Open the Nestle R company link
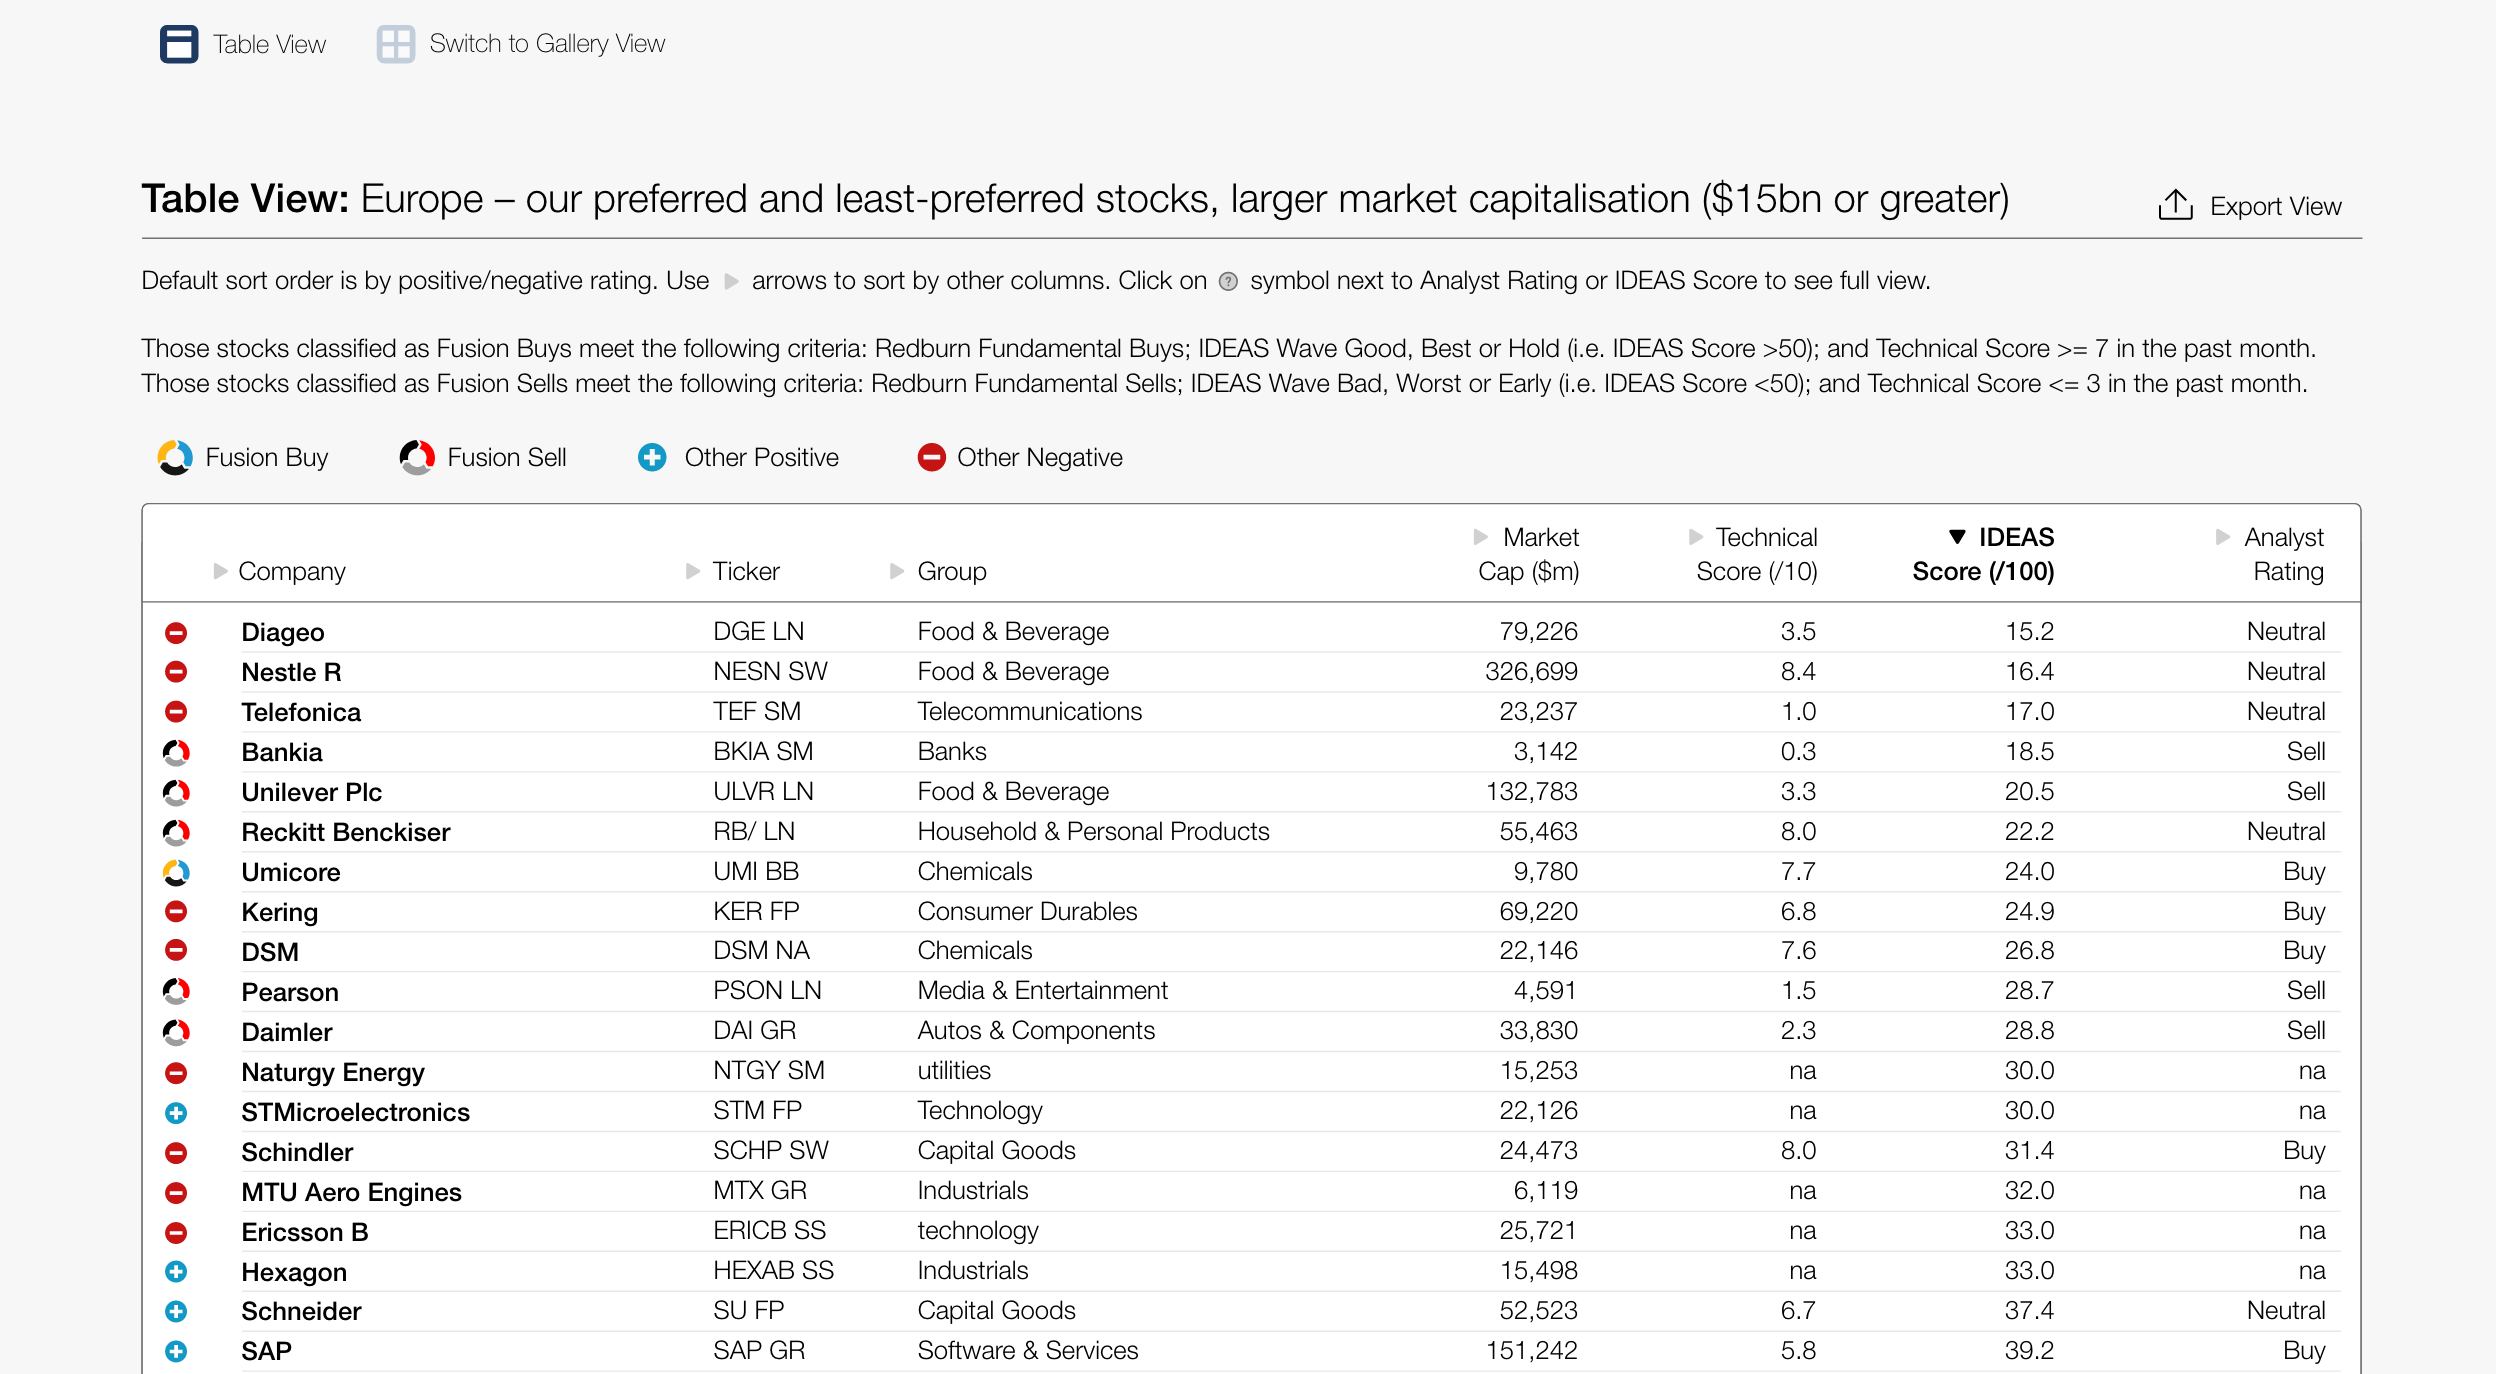 (291, 672)
